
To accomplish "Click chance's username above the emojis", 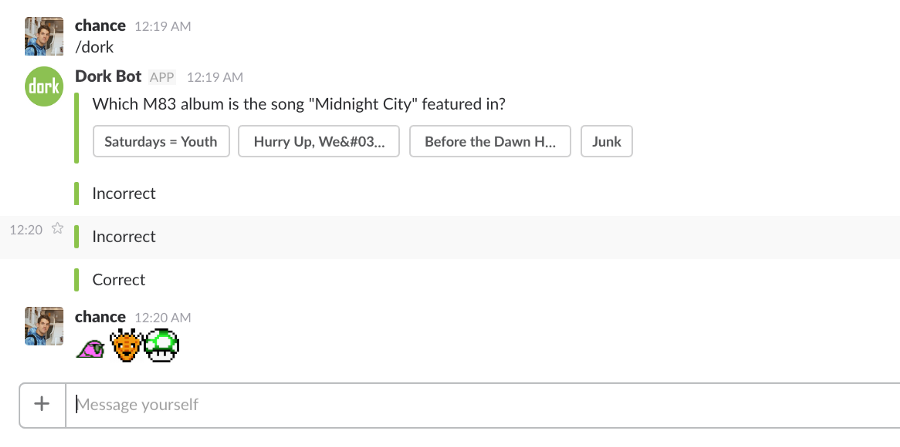I will coord(100,316).
